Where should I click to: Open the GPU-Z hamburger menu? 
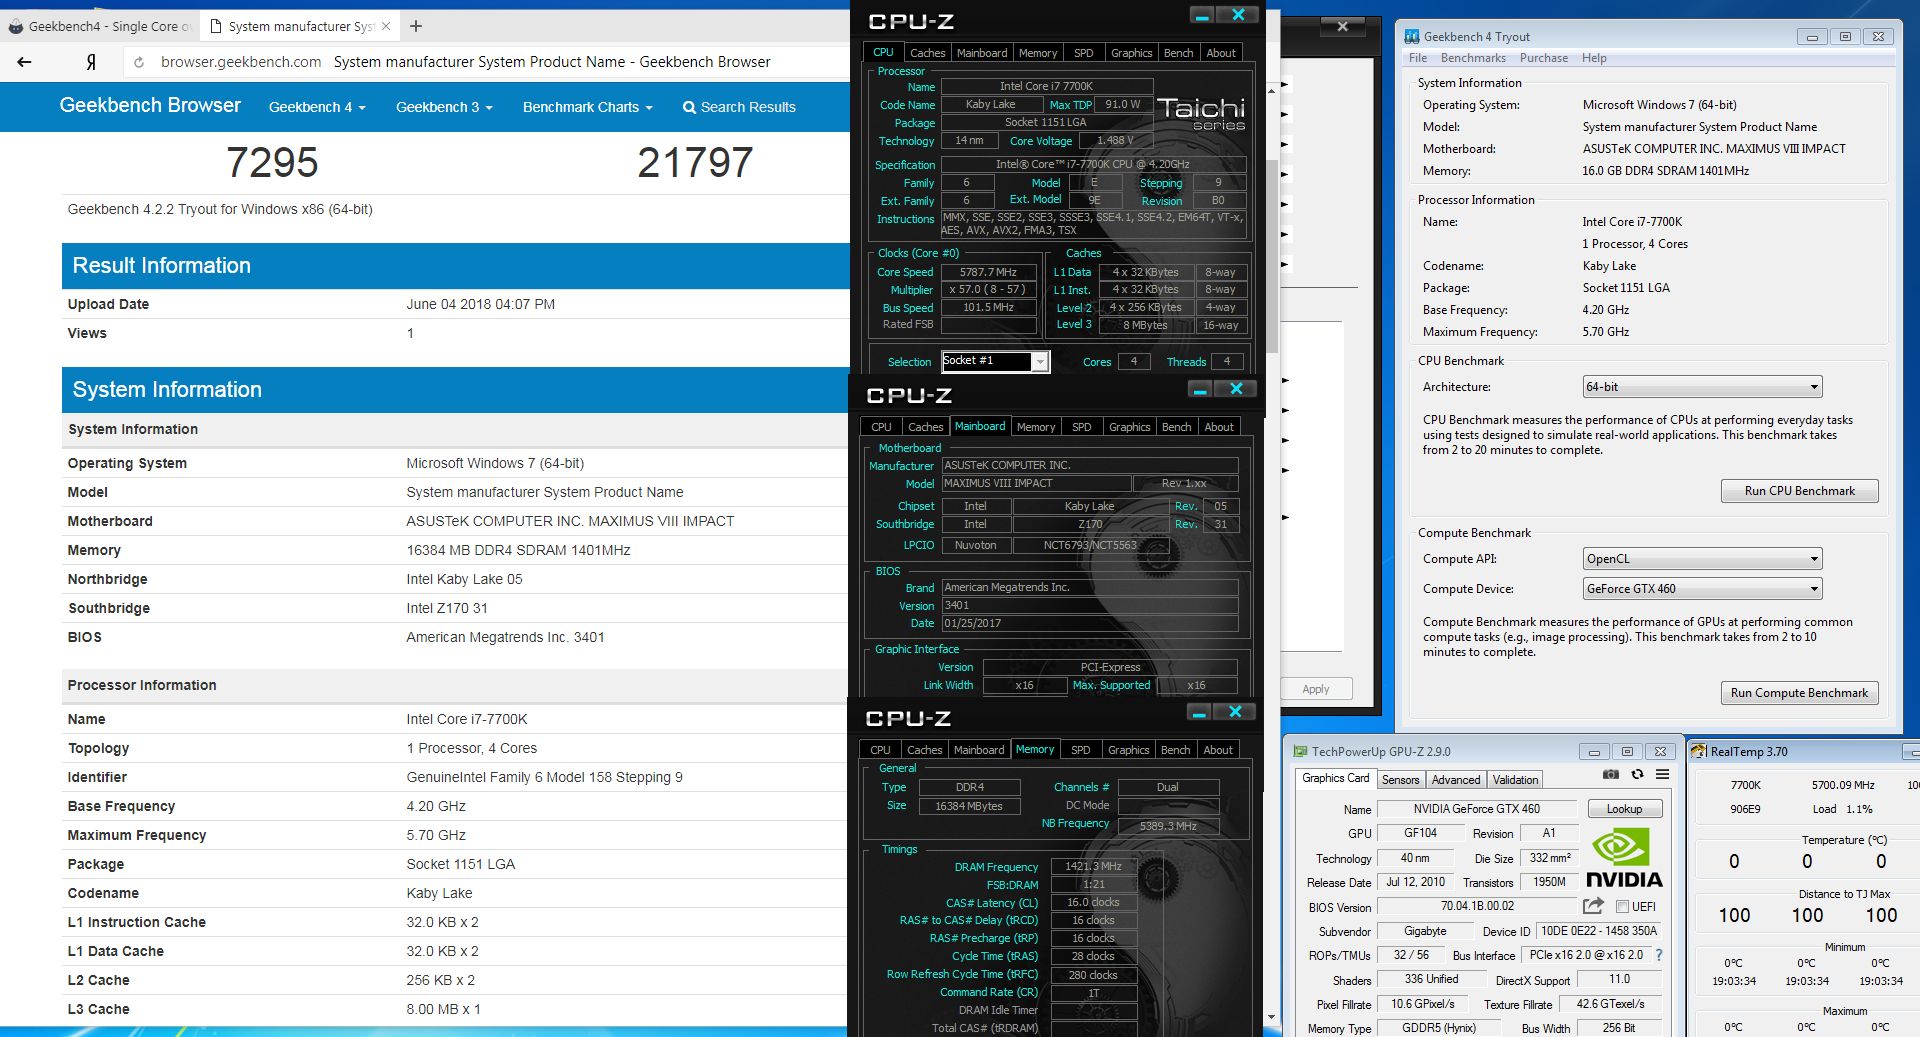point(1662,775)
